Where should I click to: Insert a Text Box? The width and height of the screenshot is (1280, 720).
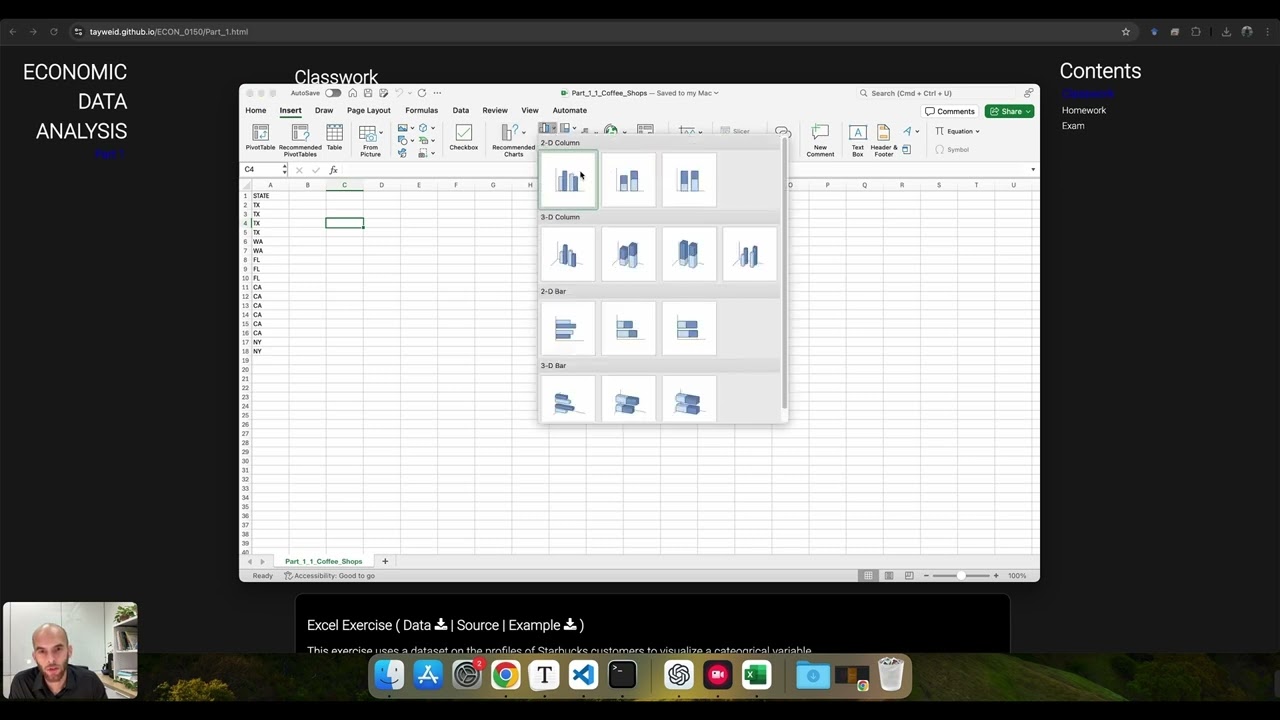point(857,140)
